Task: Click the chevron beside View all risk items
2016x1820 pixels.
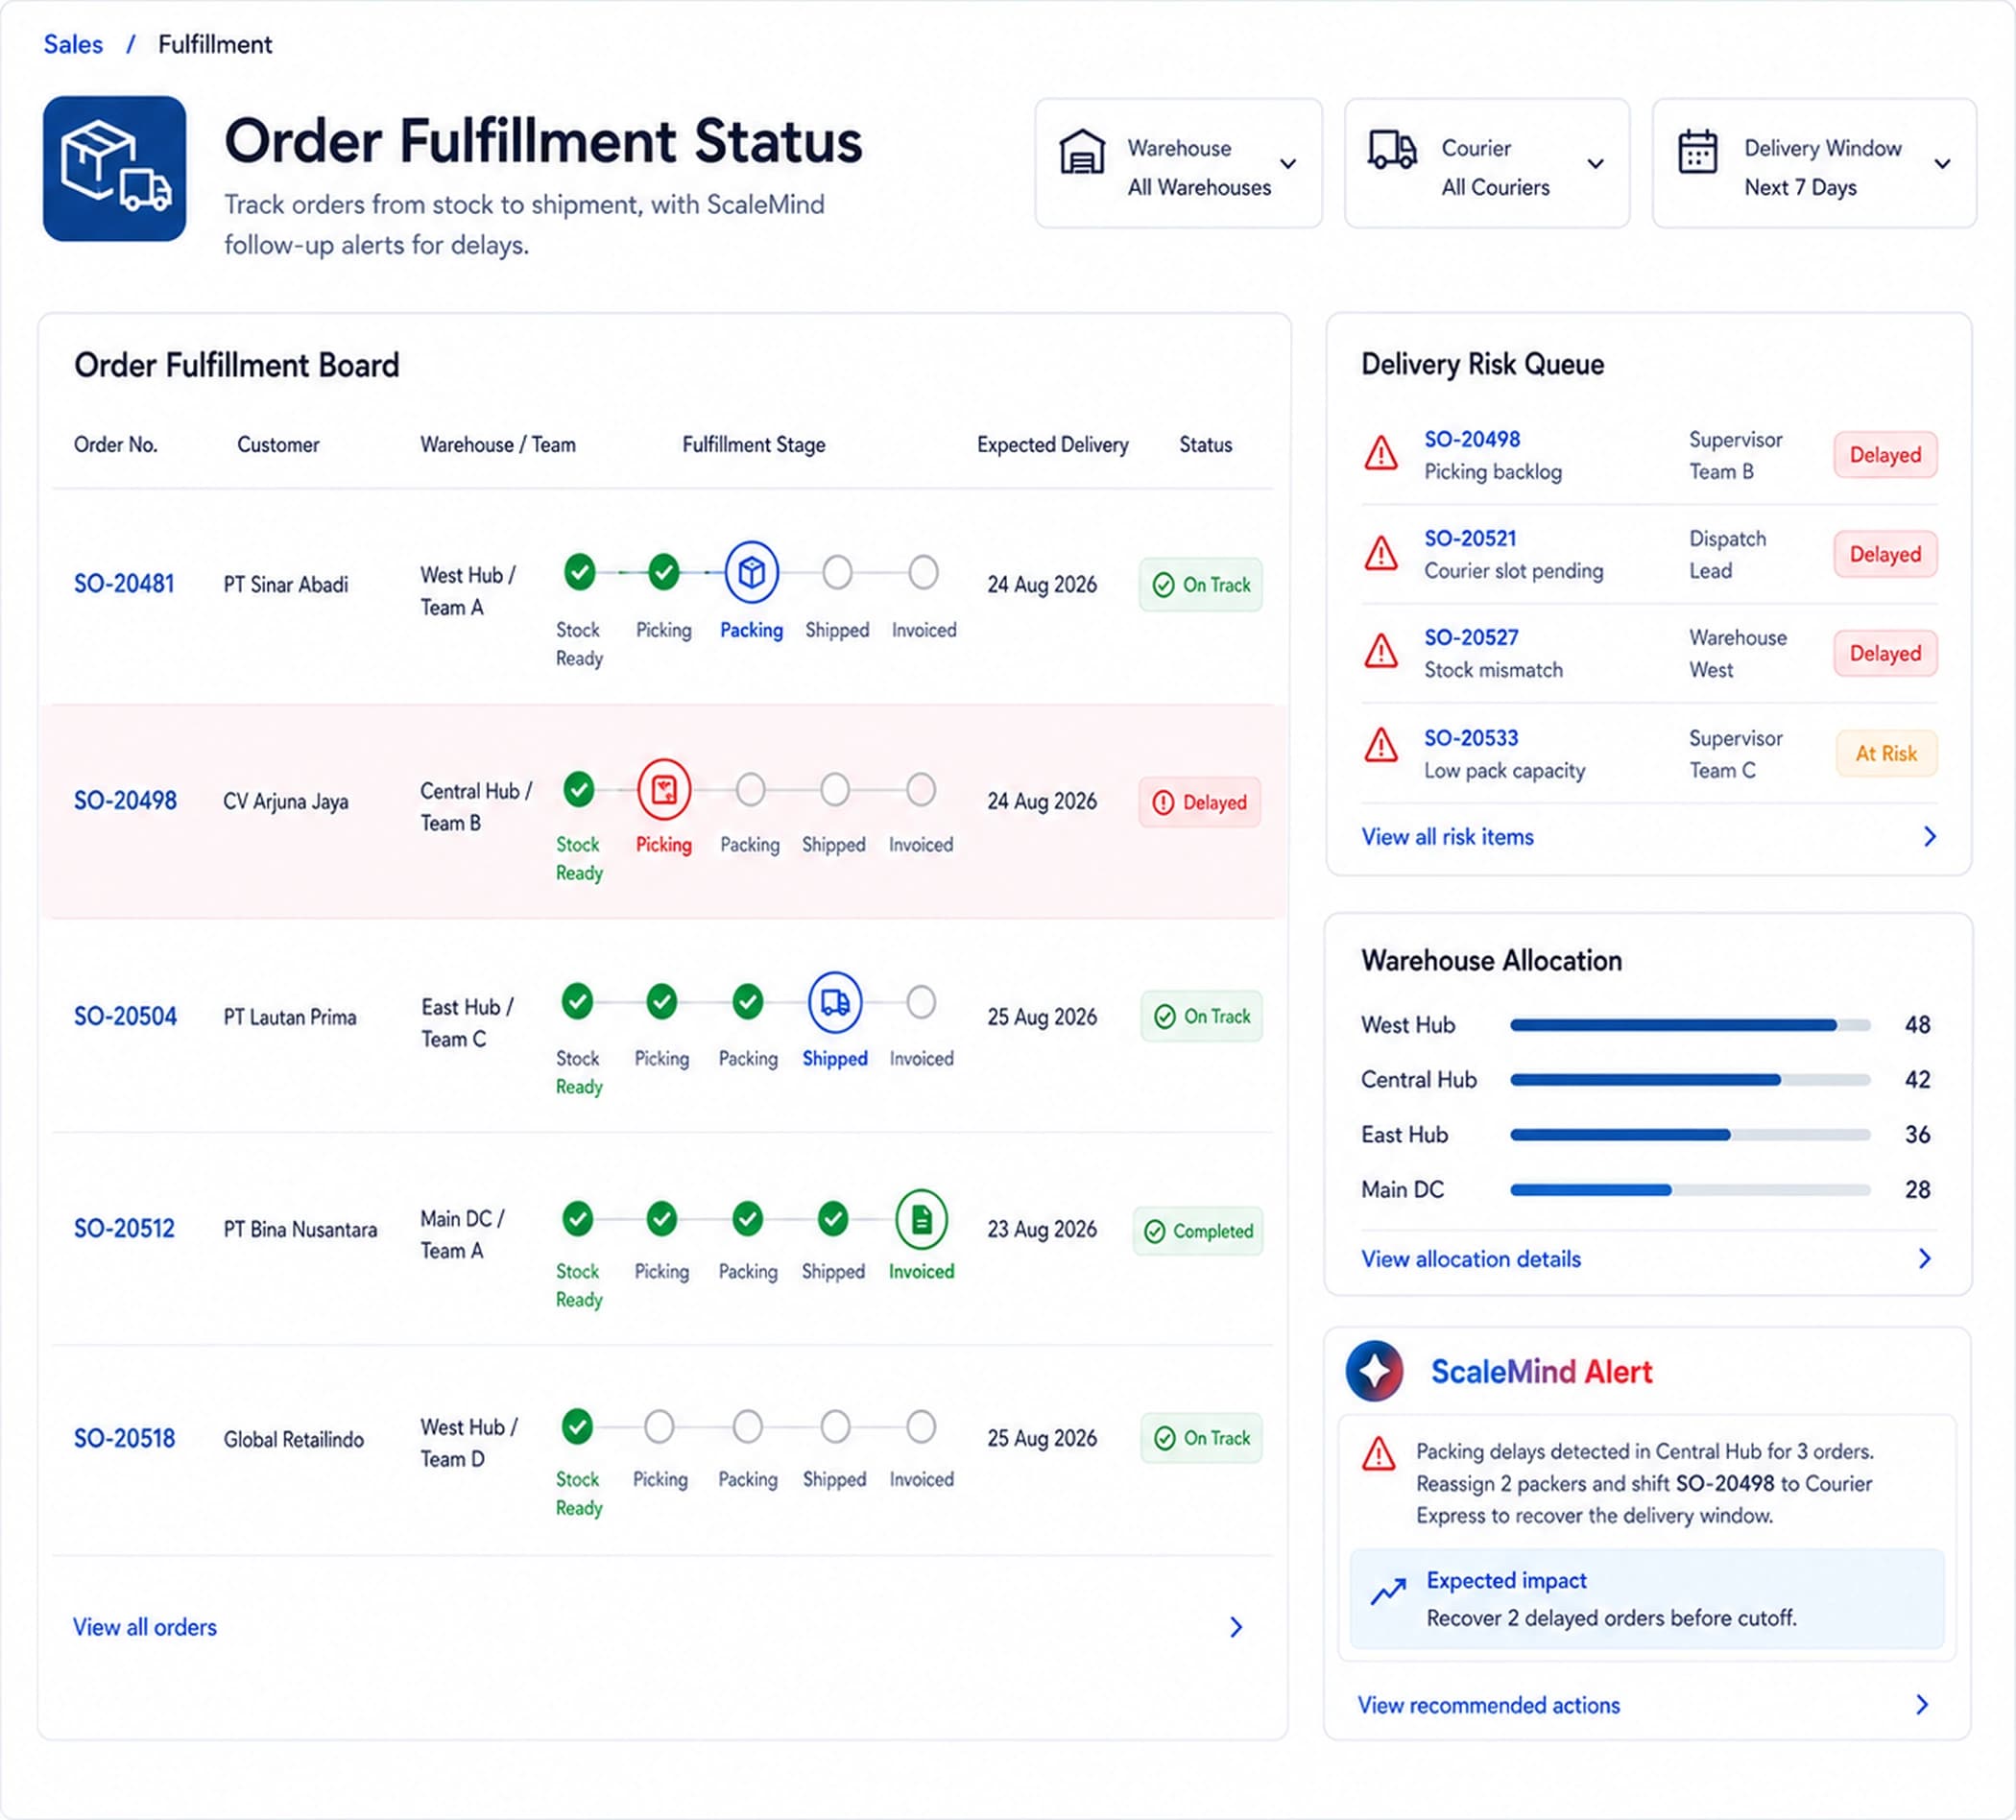Action: click(1930, 837)
